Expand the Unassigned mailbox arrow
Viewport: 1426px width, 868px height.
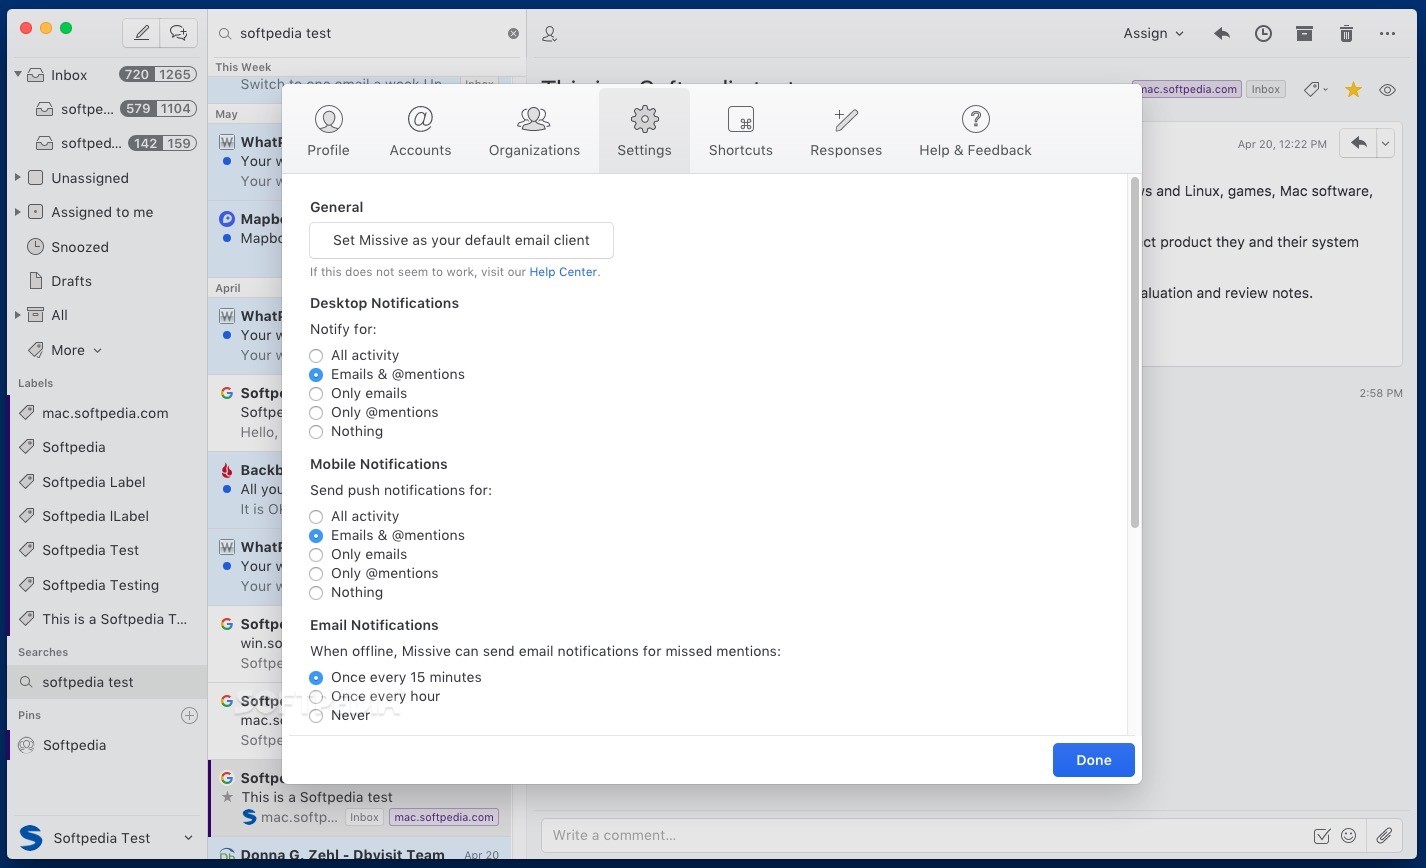coord(18,178)
